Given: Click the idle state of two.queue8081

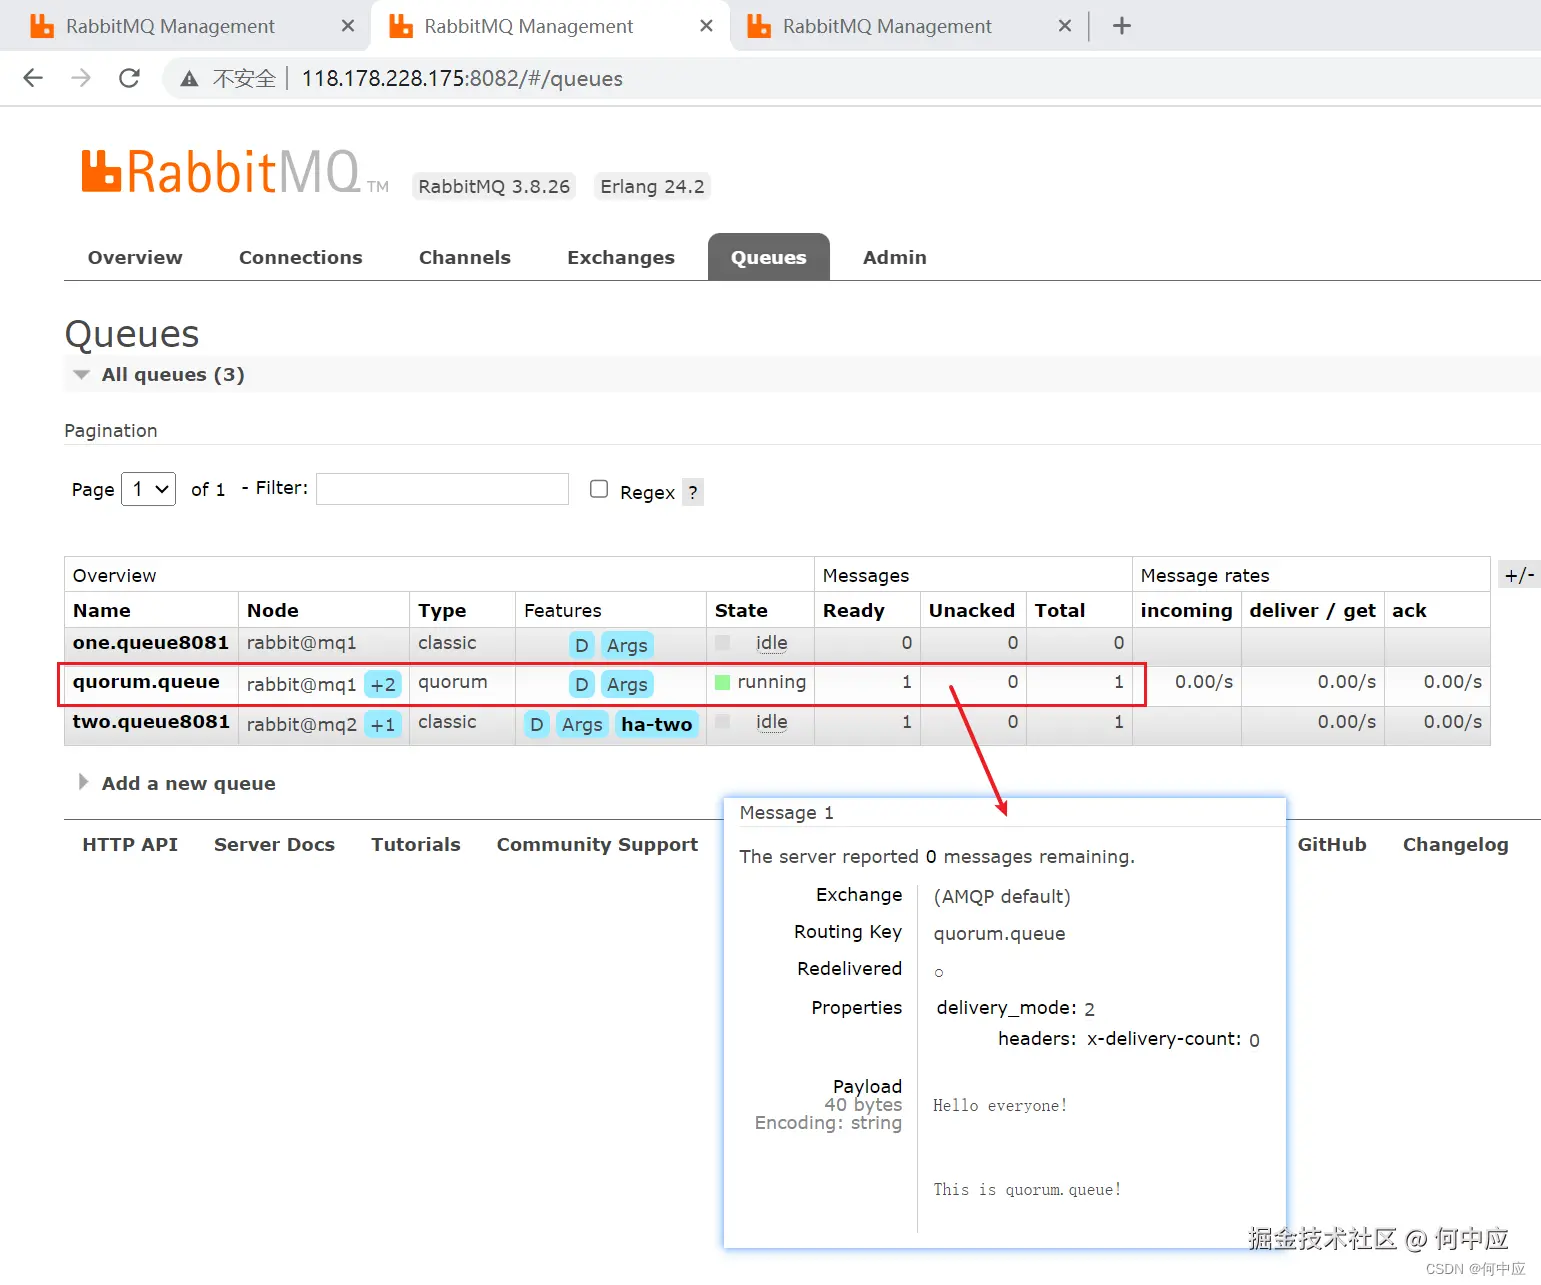Looking at the screenshot, I should [x=771, y=722].
